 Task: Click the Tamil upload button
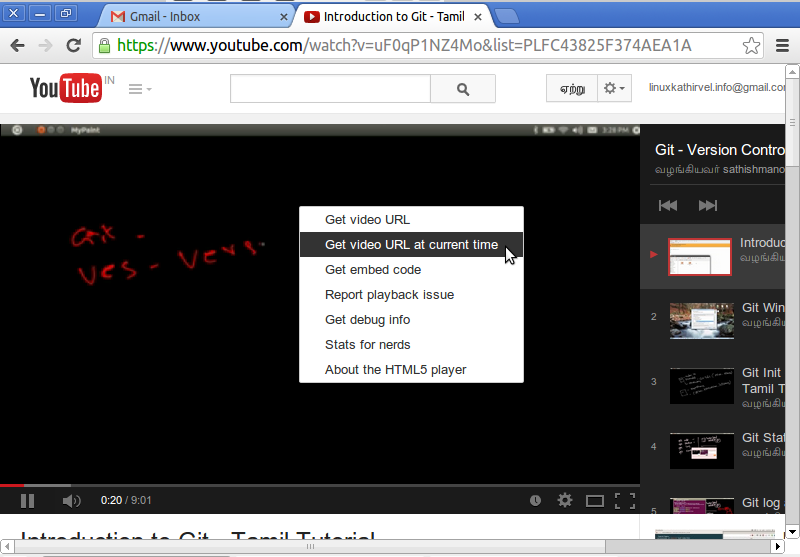coord(571,88)
